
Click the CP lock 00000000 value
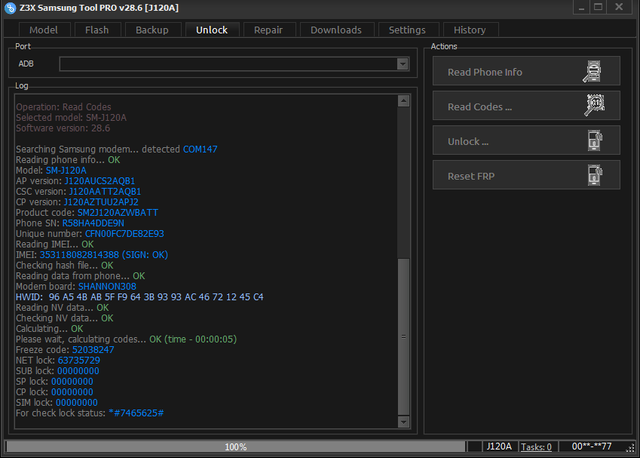[x=72, y=392]
